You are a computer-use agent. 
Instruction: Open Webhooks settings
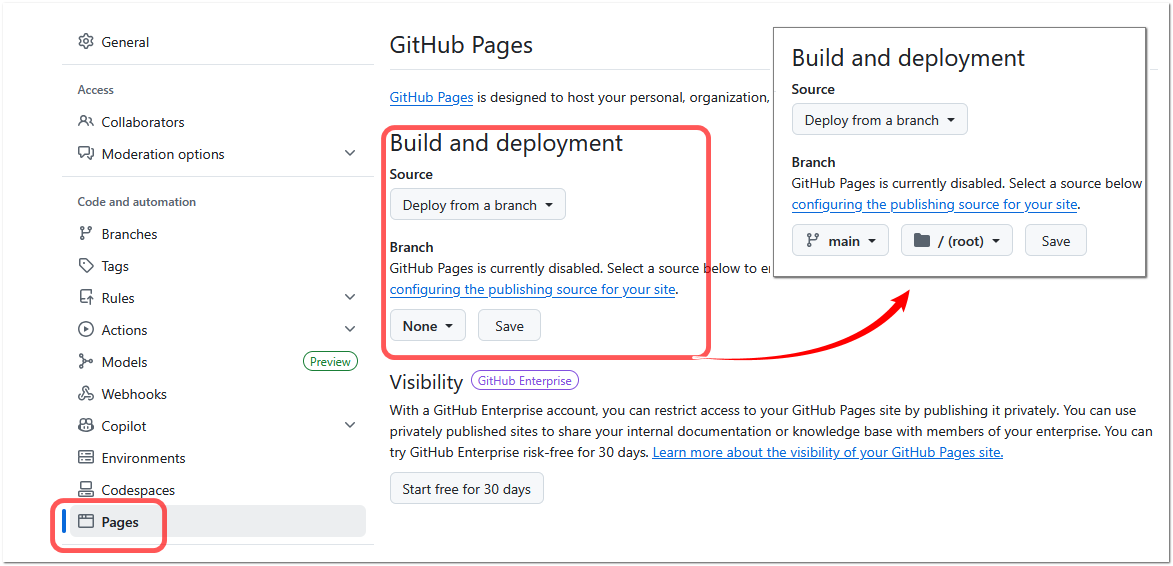point(134,394)
